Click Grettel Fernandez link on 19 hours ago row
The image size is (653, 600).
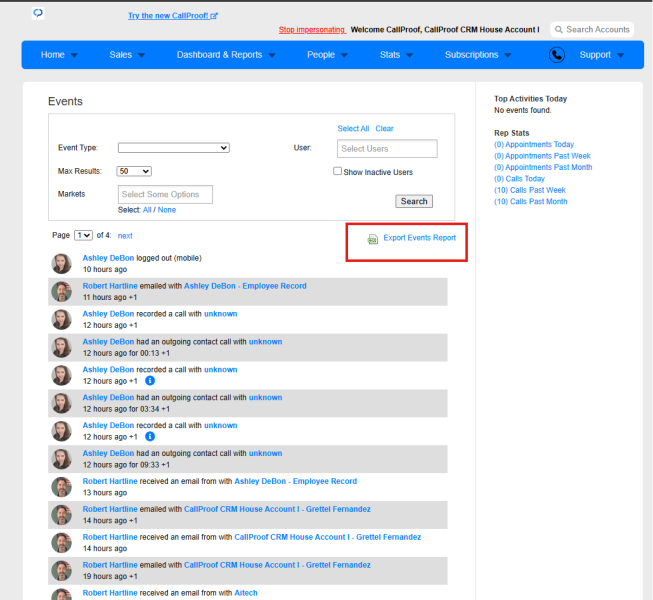coord(277,565)
